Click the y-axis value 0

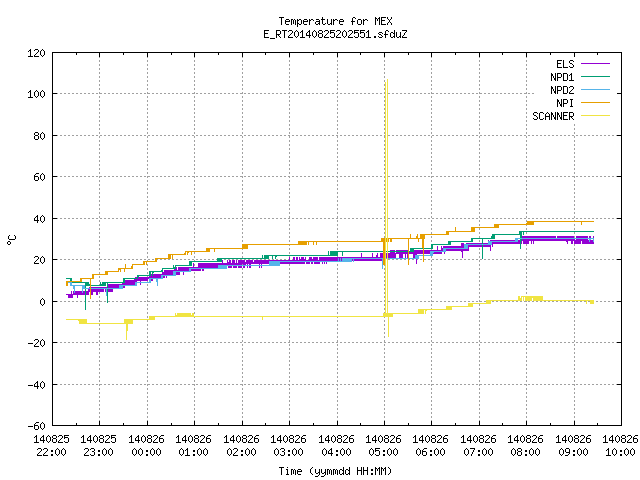42,302
